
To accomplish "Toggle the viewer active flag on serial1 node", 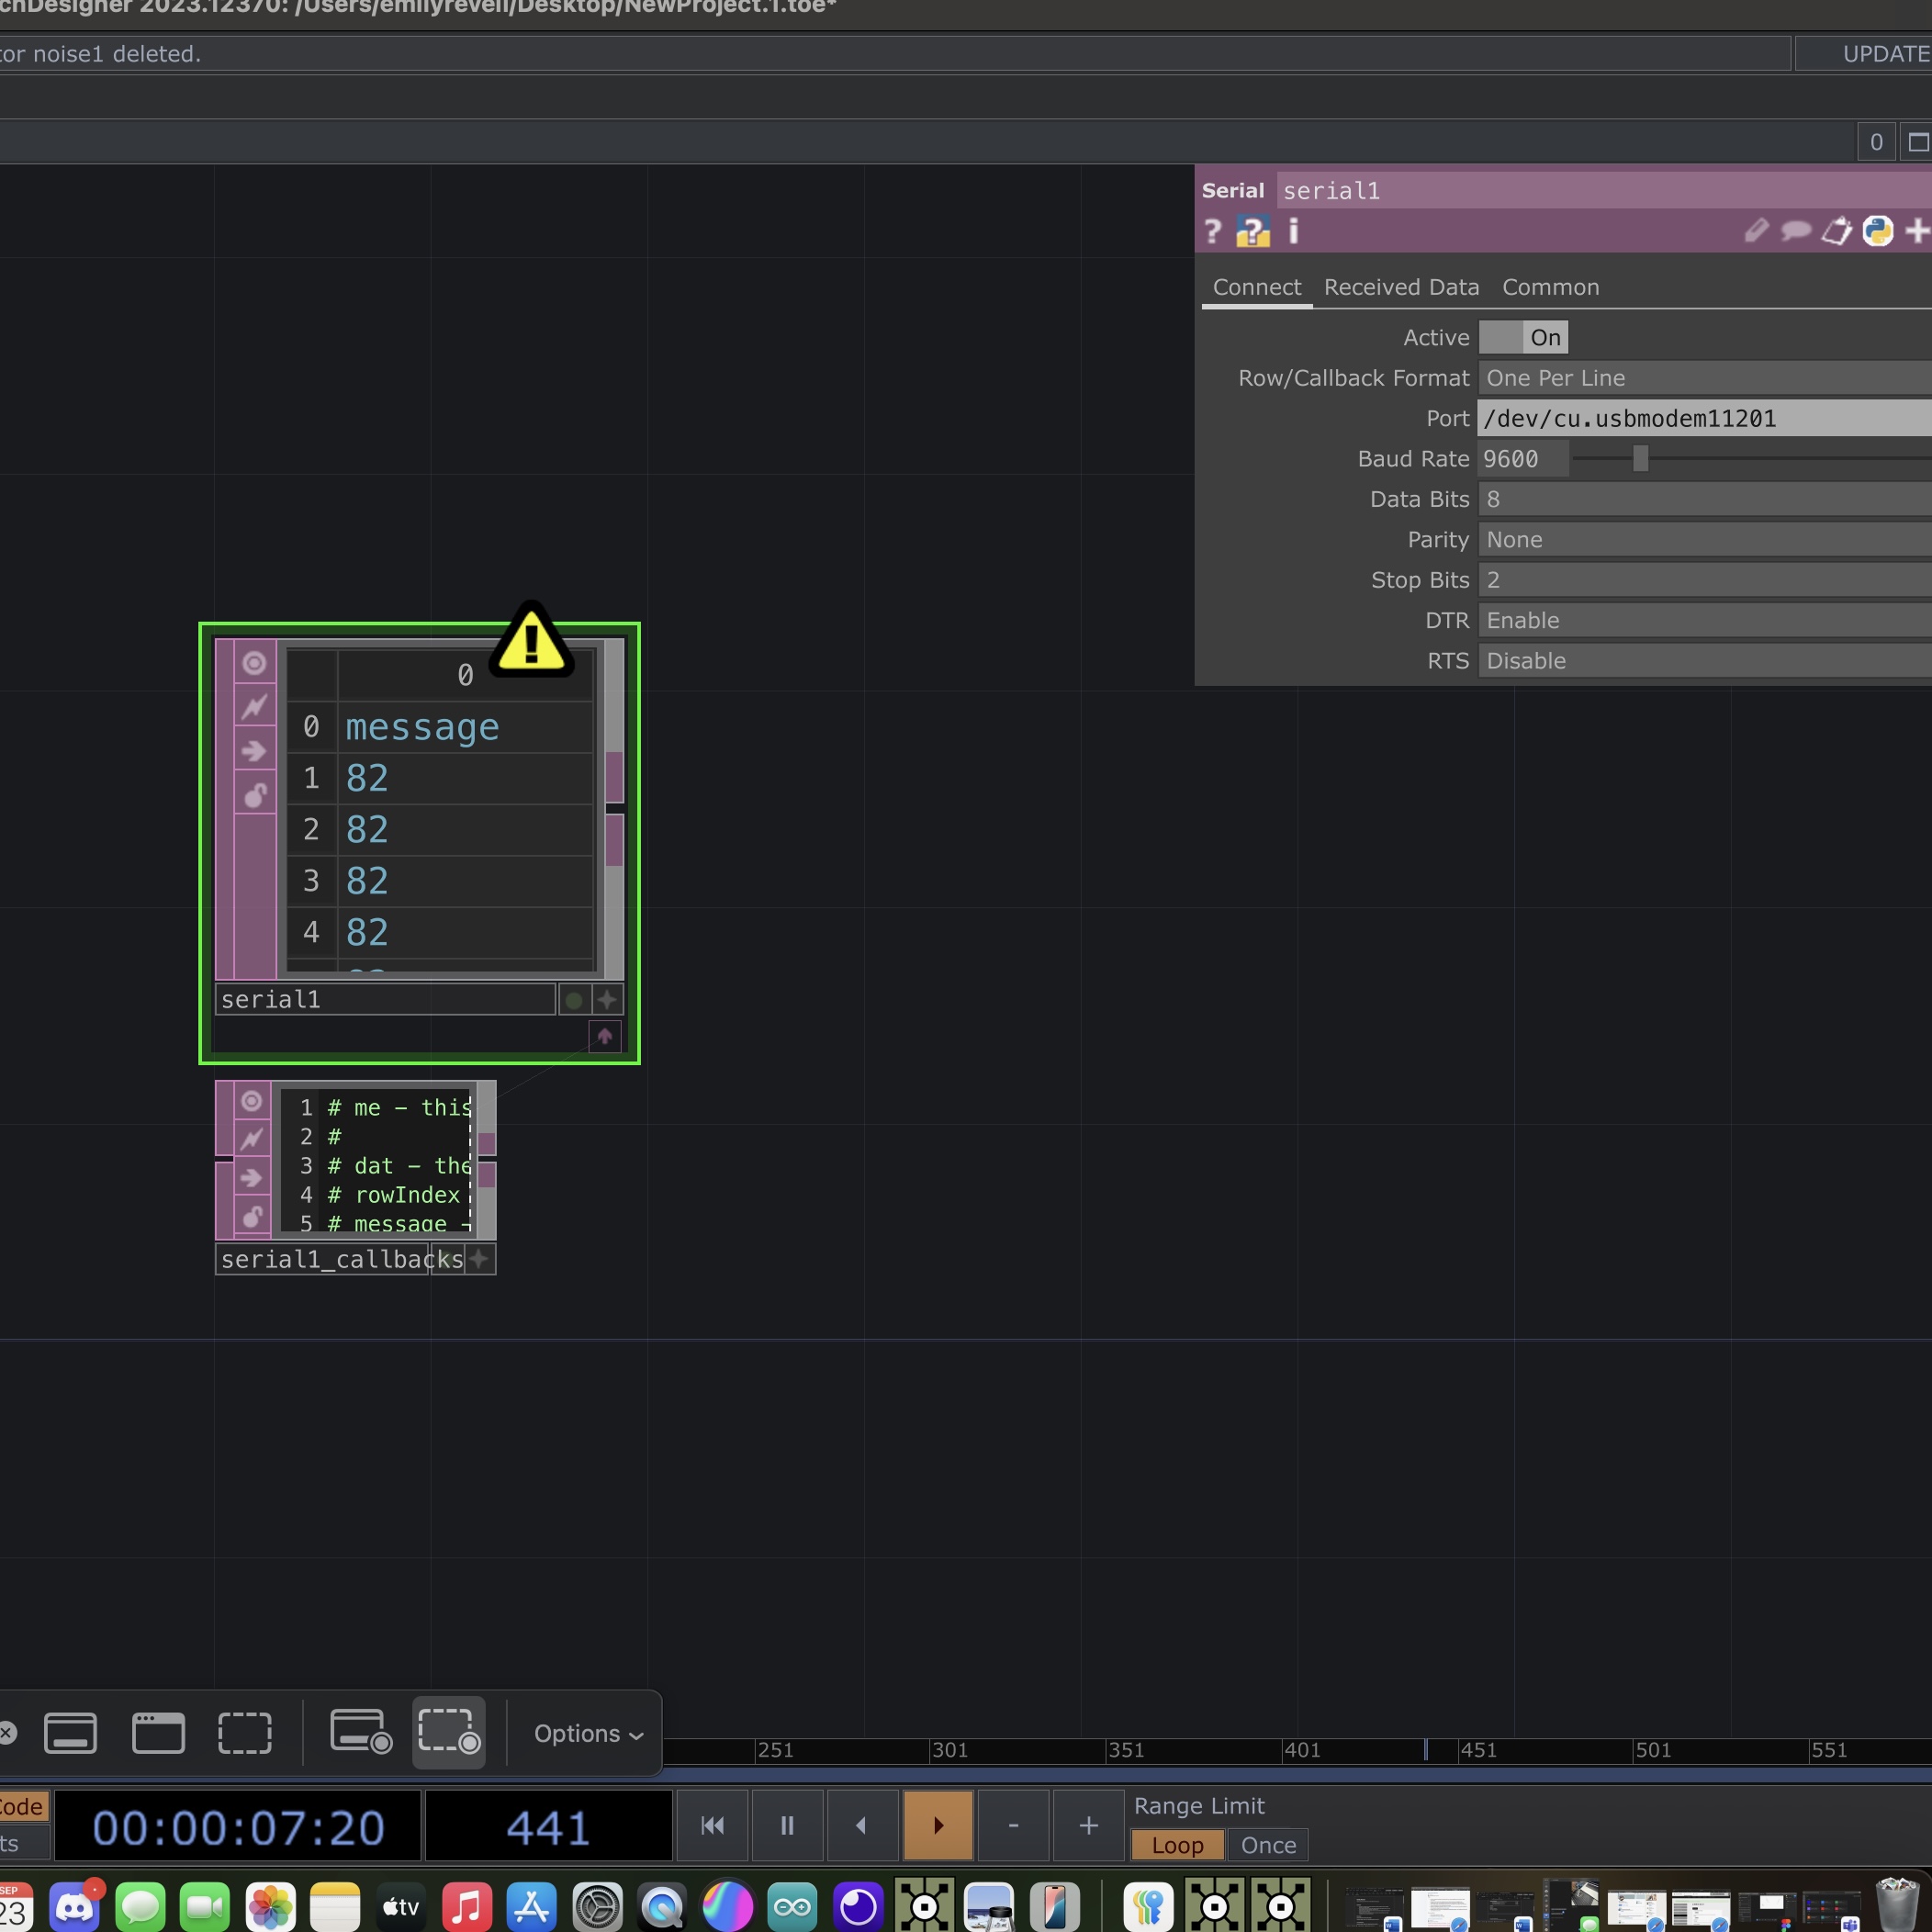I will (x=255, y=663).
